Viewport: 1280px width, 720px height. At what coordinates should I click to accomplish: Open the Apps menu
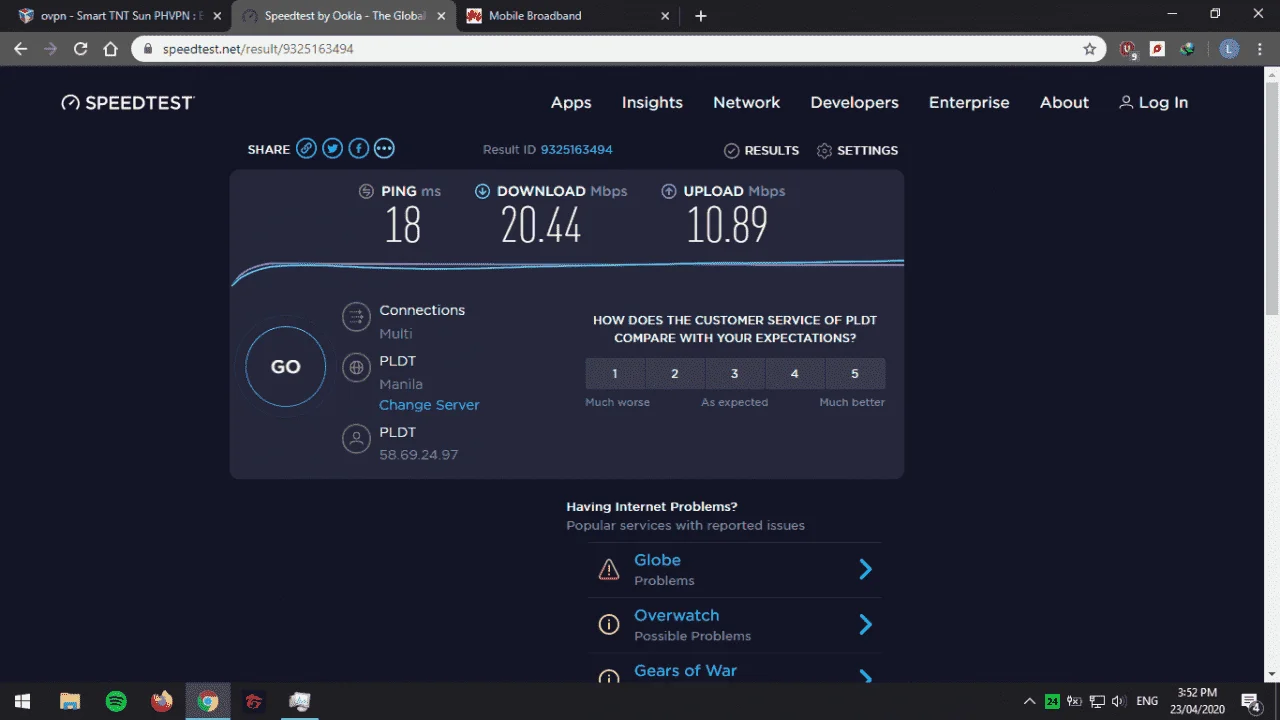coord(571,103)
